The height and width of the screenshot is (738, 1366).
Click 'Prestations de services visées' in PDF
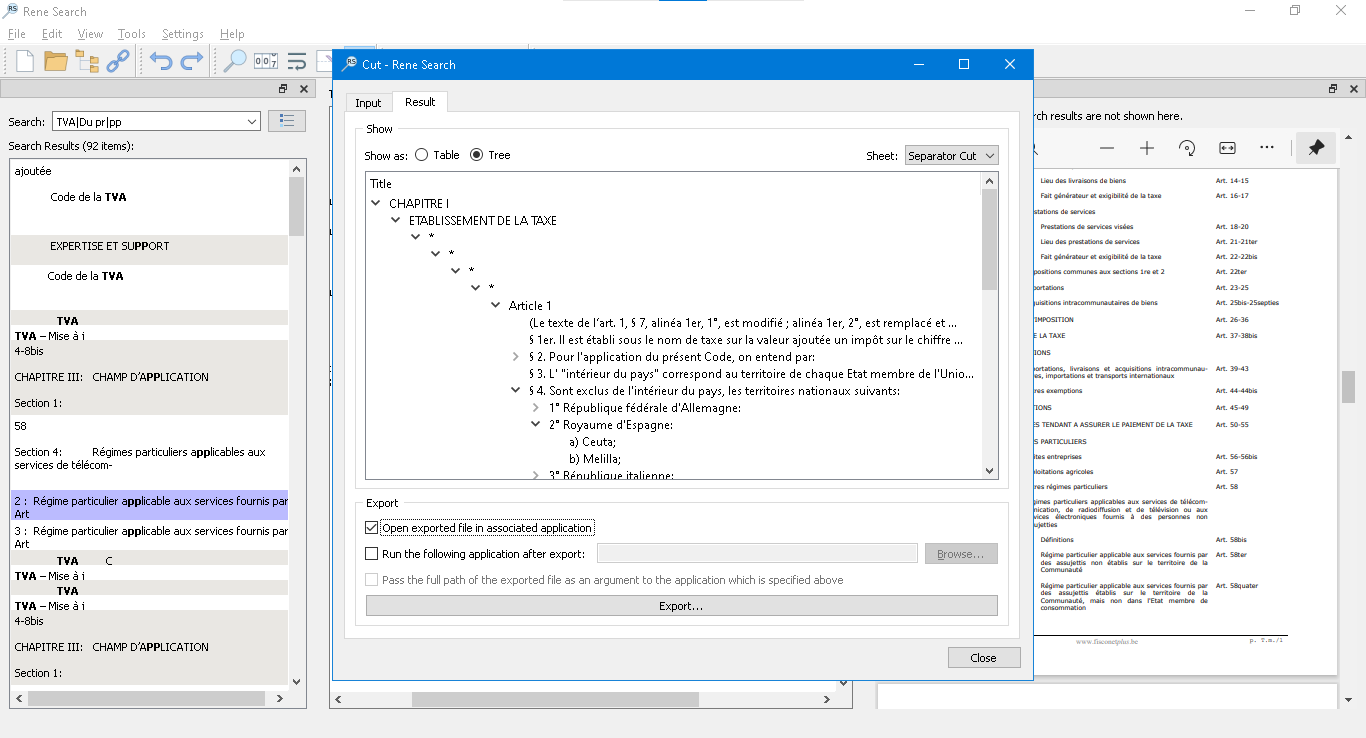click(x=1086, y=227)
